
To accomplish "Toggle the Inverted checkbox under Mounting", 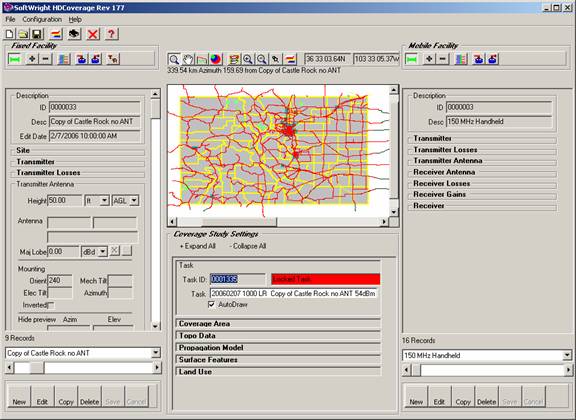I will [51, 305].
